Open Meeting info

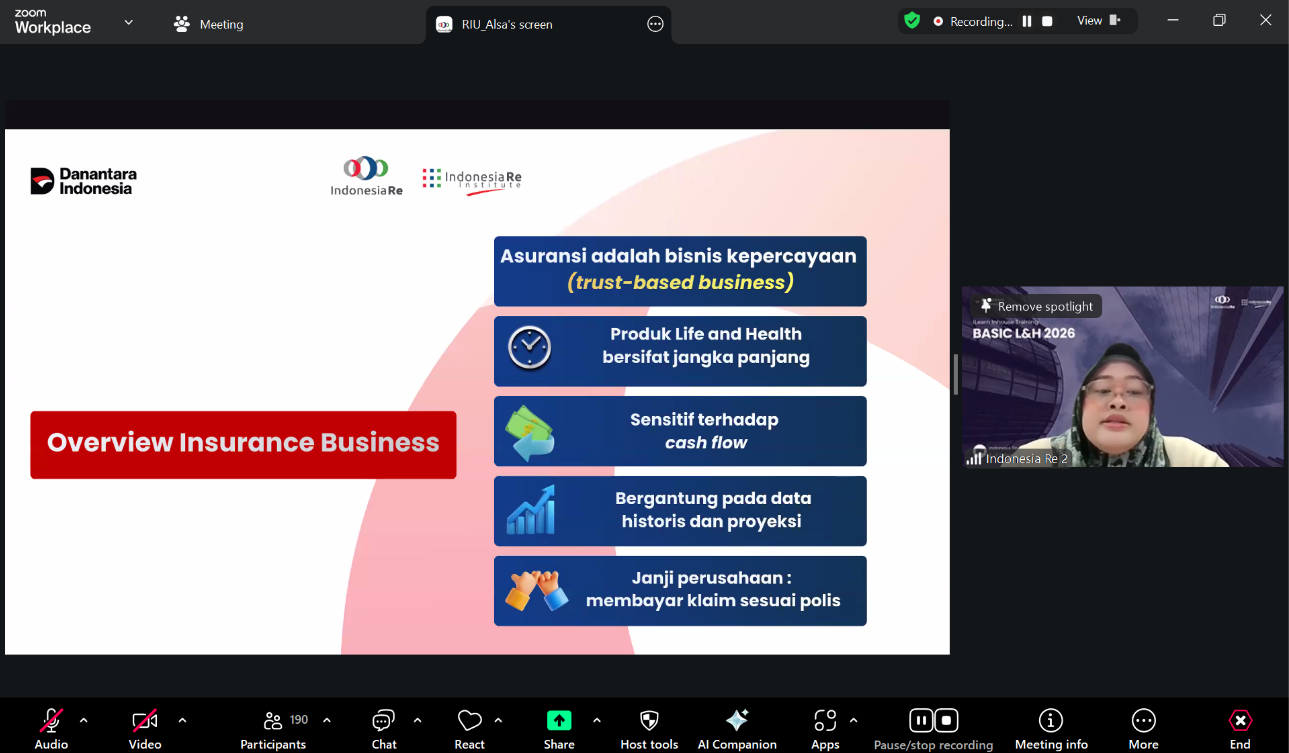(x=1051, y=721)
